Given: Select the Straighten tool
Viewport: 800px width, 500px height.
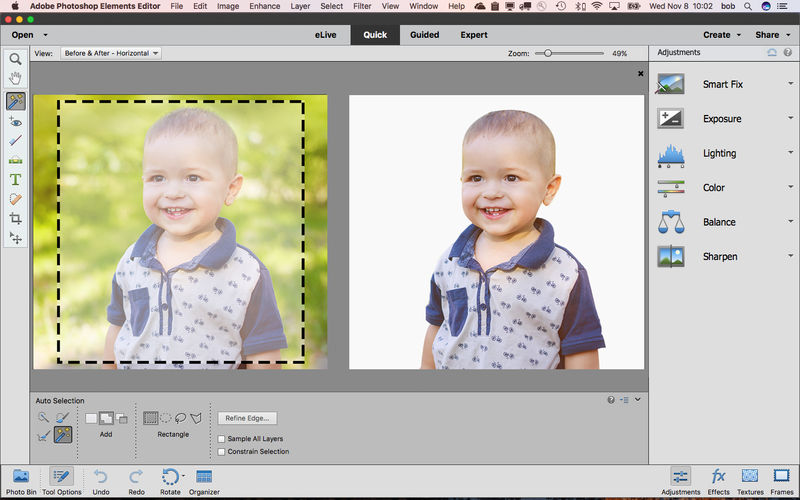Looking at the screenshot, I should pyautogui.click(x=15, y=159).
